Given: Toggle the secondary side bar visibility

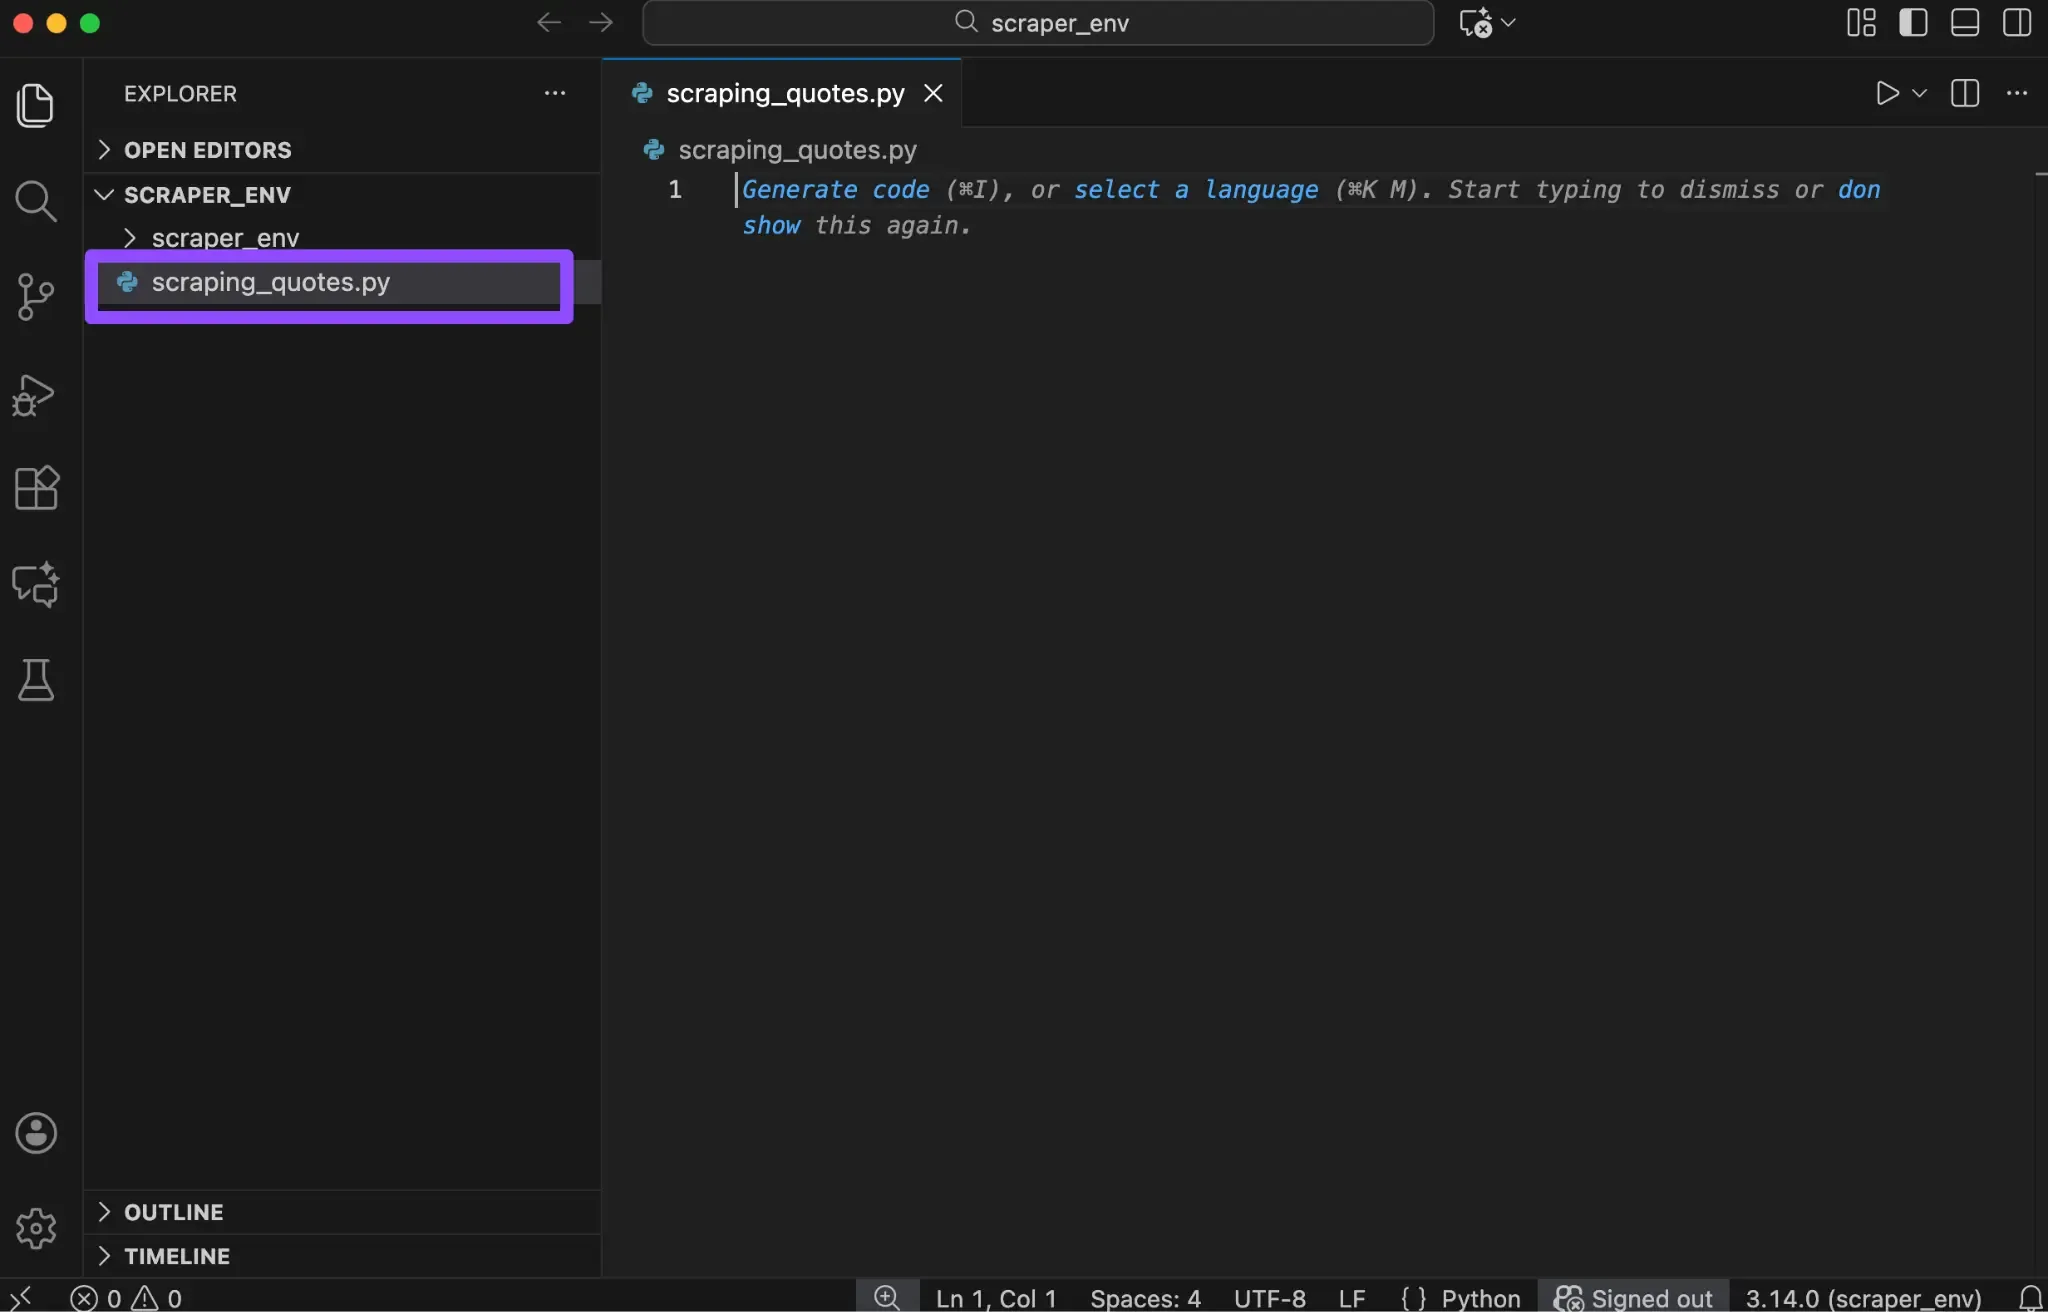Looking at the screenshot, I should click(2018, 22).
